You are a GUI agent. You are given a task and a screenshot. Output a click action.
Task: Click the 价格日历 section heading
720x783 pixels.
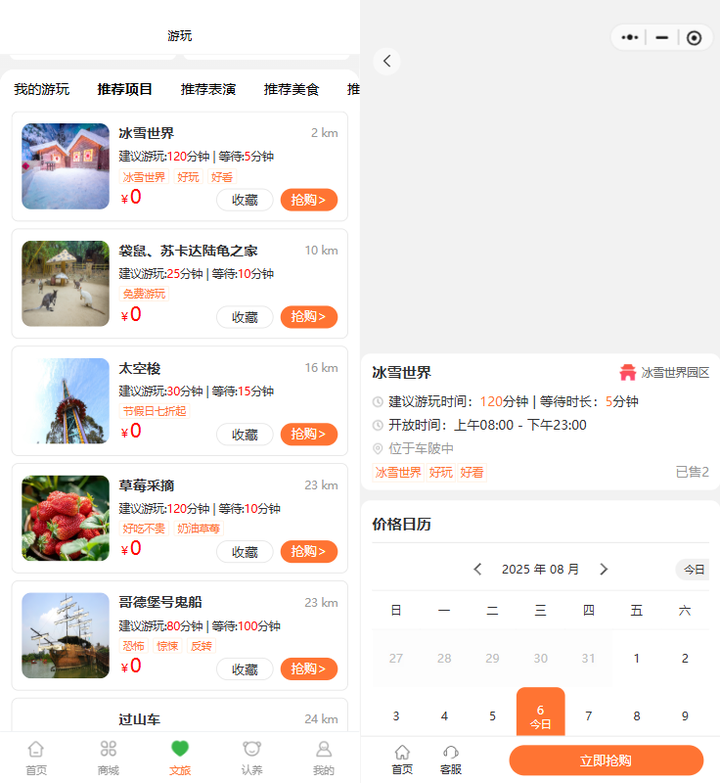point(401,524)
